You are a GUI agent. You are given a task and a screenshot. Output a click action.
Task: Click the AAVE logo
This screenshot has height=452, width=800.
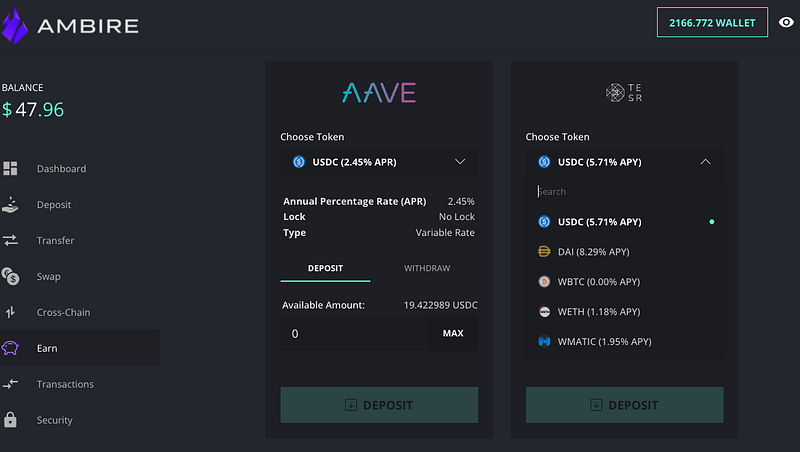[x=379, y=93]
